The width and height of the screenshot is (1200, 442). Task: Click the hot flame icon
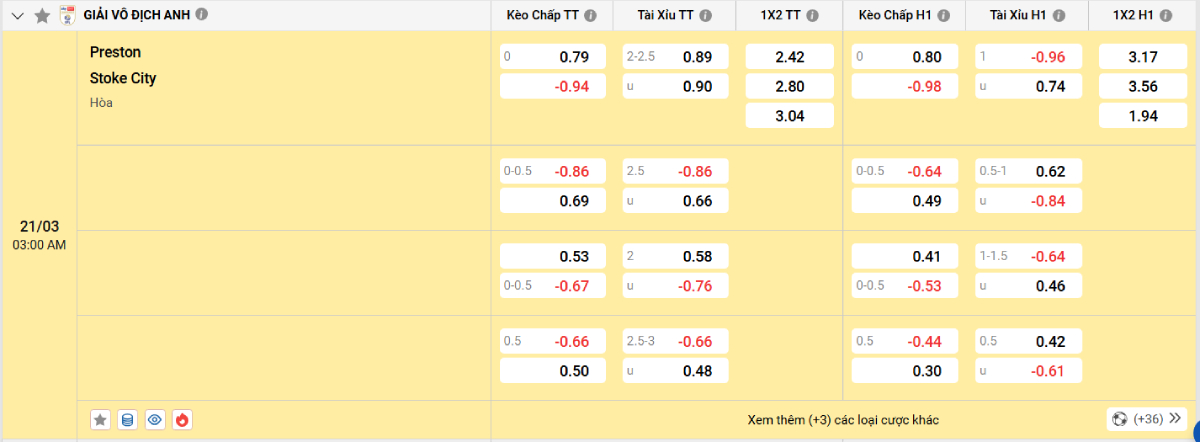pos(181,420)
